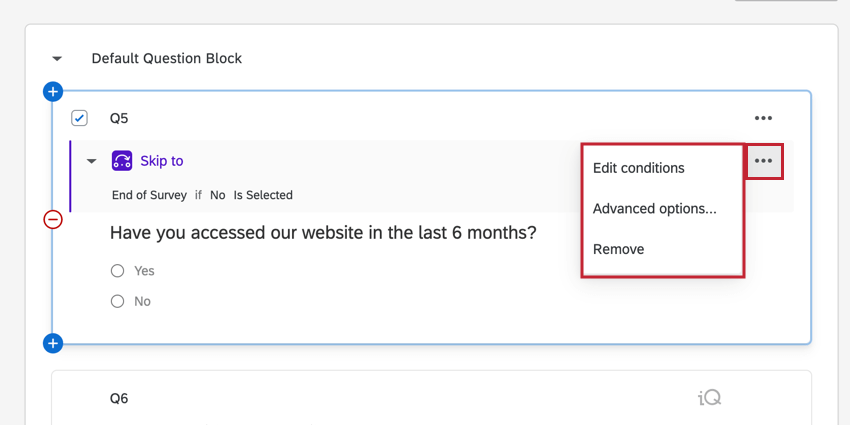Image resolution: width=850 pixels, height=425 pixels.
Task: Click the Q6 question label
Action: (x=119, y=398)
